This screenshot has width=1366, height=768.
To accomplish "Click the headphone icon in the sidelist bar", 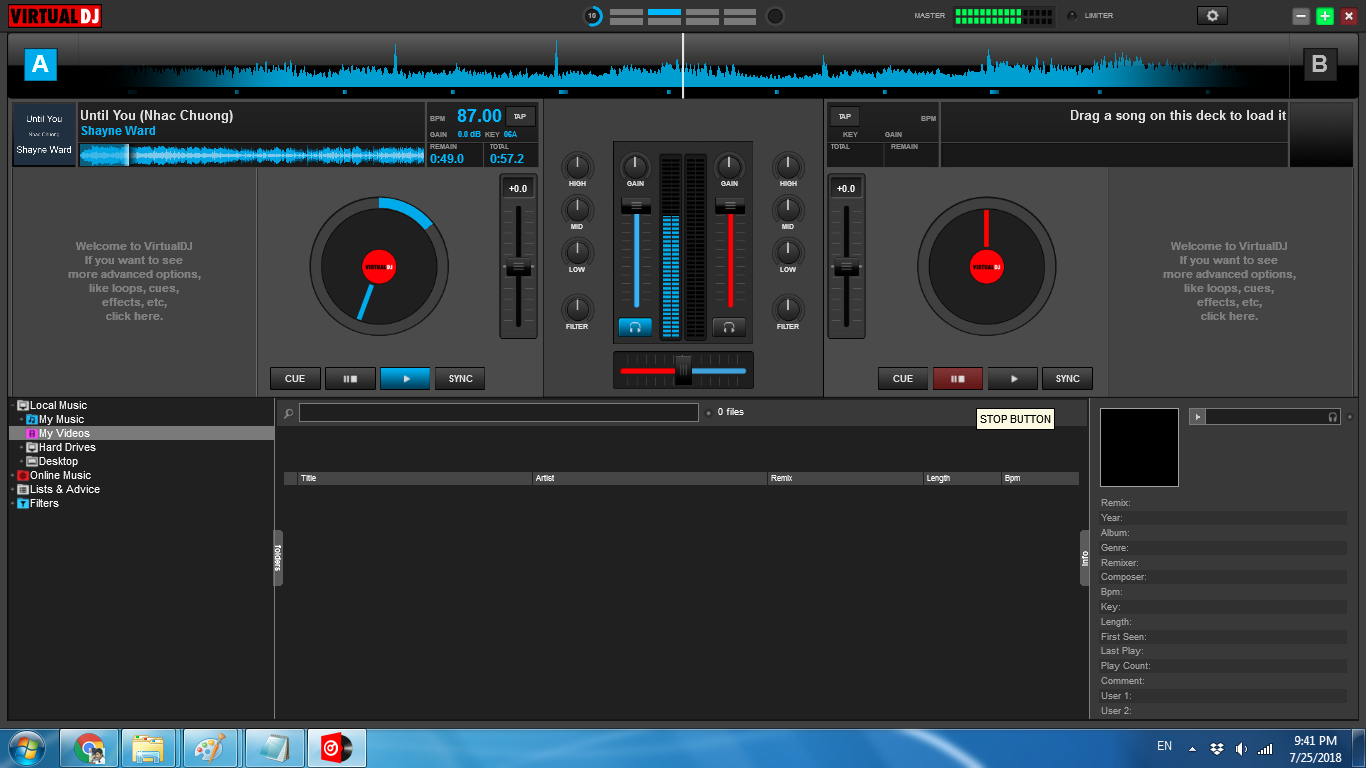I will click(1331, 416).
